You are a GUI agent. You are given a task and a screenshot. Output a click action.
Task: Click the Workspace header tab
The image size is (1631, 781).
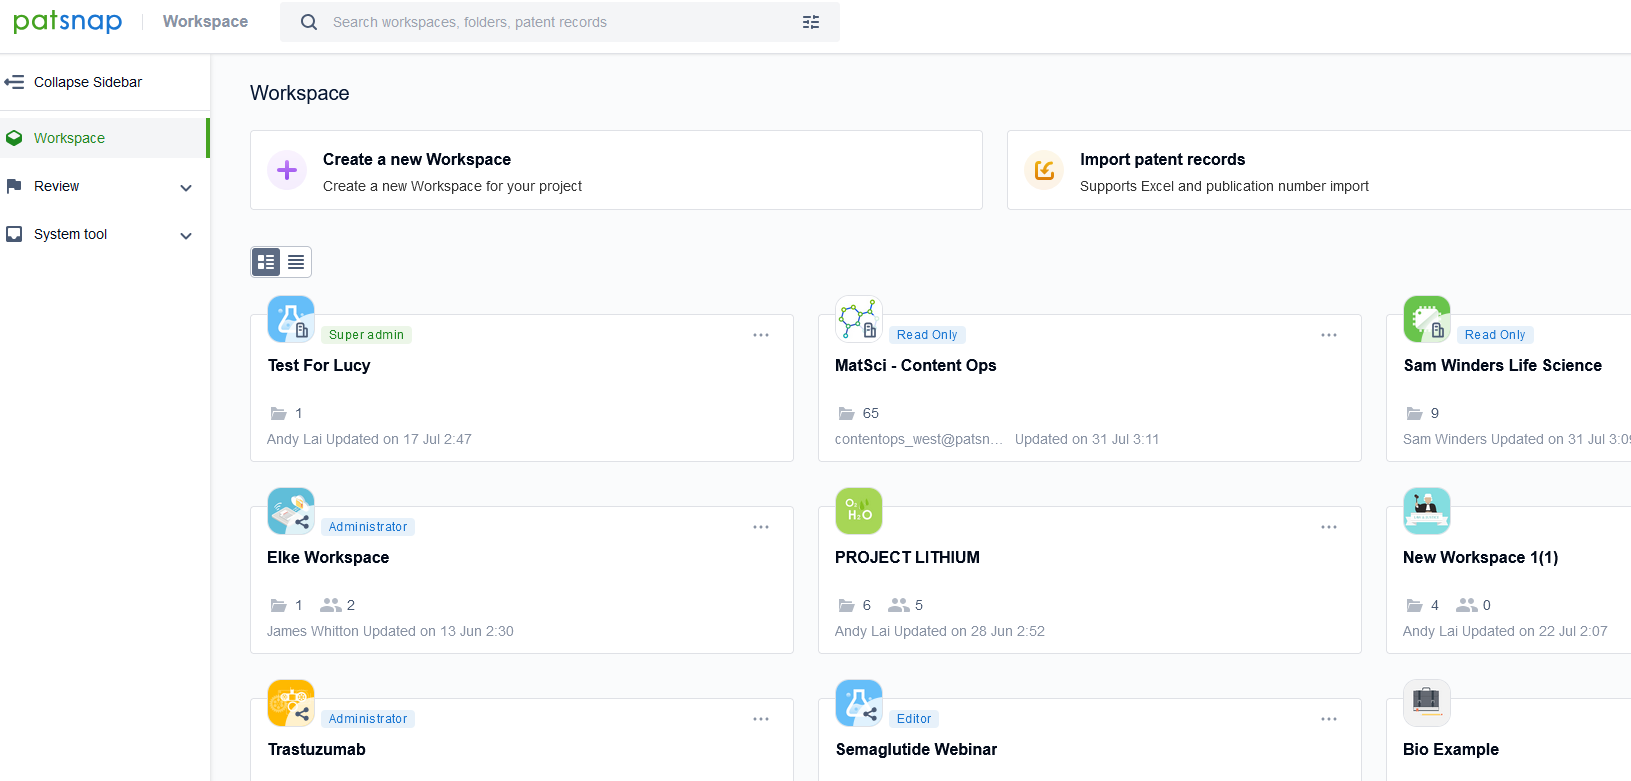tap(205, 22)
